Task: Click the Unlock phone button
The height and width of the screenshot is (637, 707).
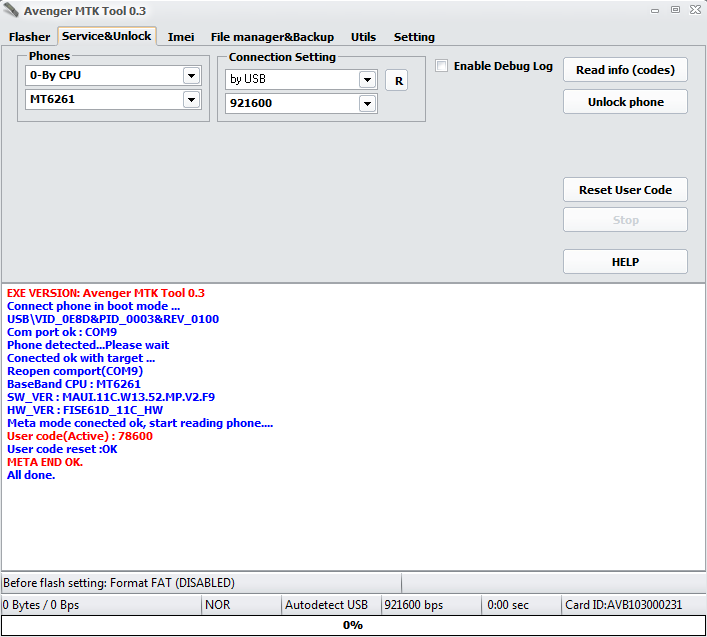Action: pyautogui.click(x=625, y=102)
